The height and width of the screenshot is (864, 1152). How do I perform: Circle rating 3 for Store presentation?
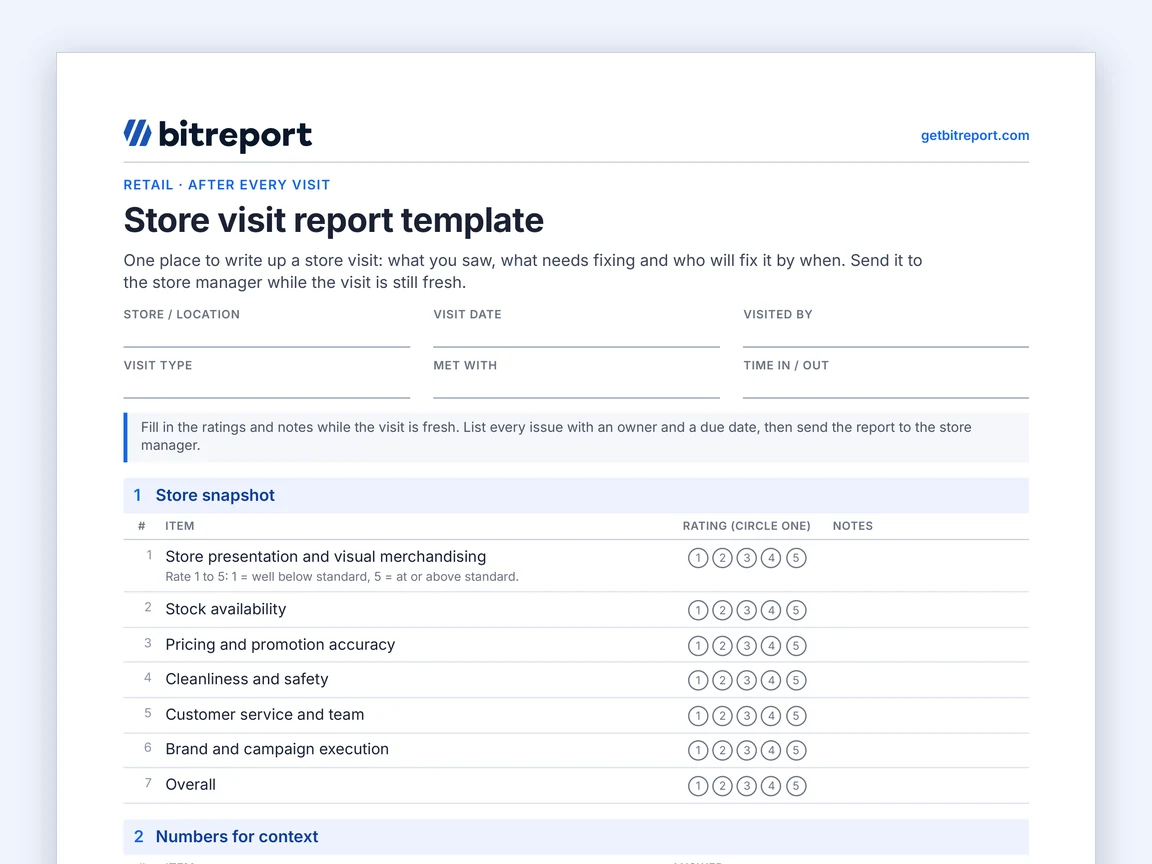(746, 558)
